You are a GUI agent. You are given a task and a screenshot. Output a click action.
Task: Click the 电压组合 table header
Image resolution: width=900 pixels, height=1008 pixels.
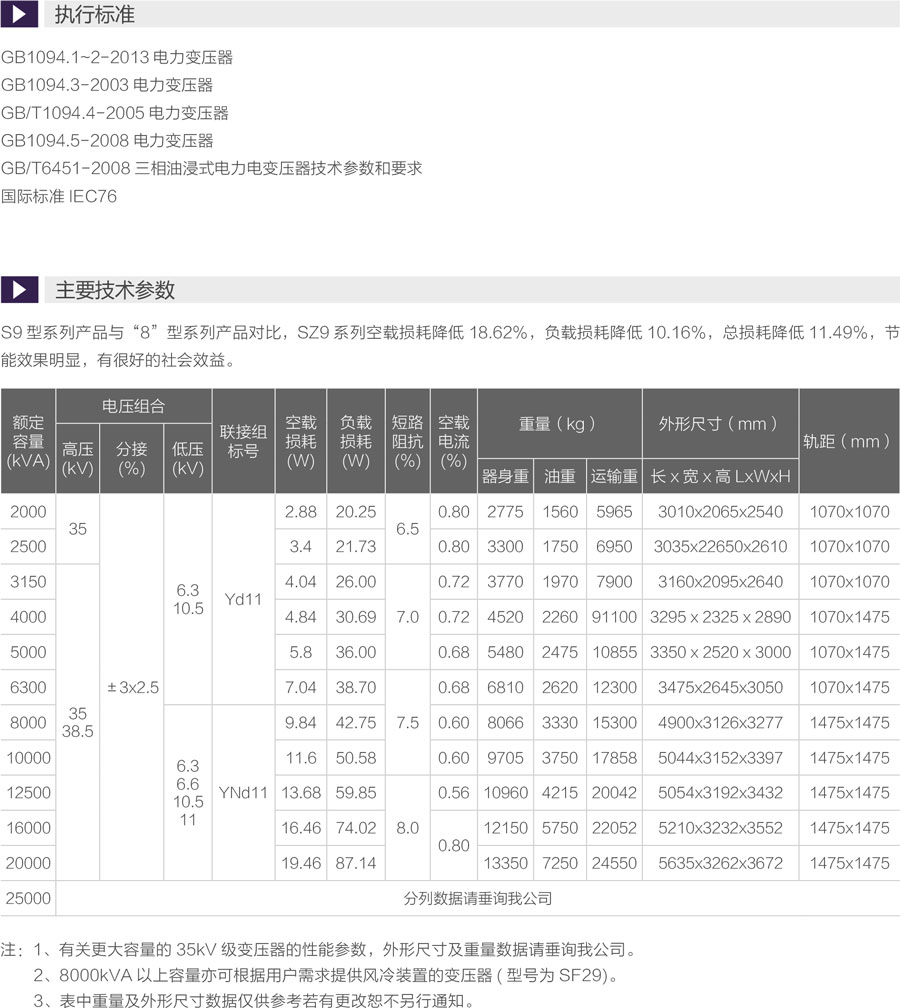134,406
